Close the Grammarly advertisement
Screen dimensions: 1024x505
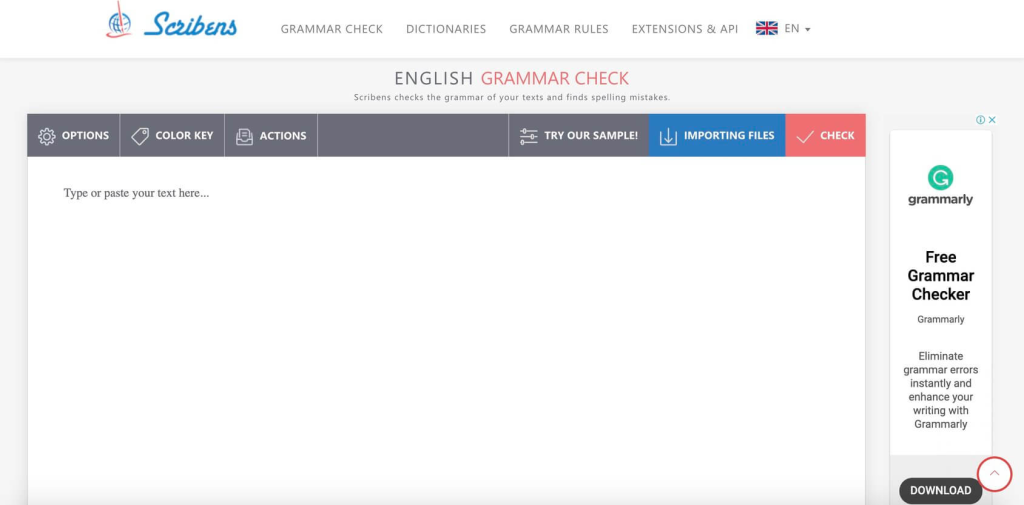(992, 120)
